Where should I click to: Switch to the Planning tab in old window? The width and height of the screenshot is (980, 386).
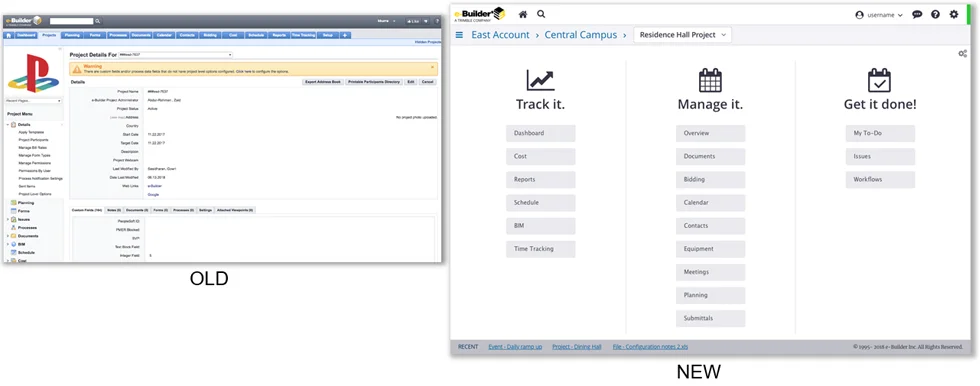tap(72, 36)
